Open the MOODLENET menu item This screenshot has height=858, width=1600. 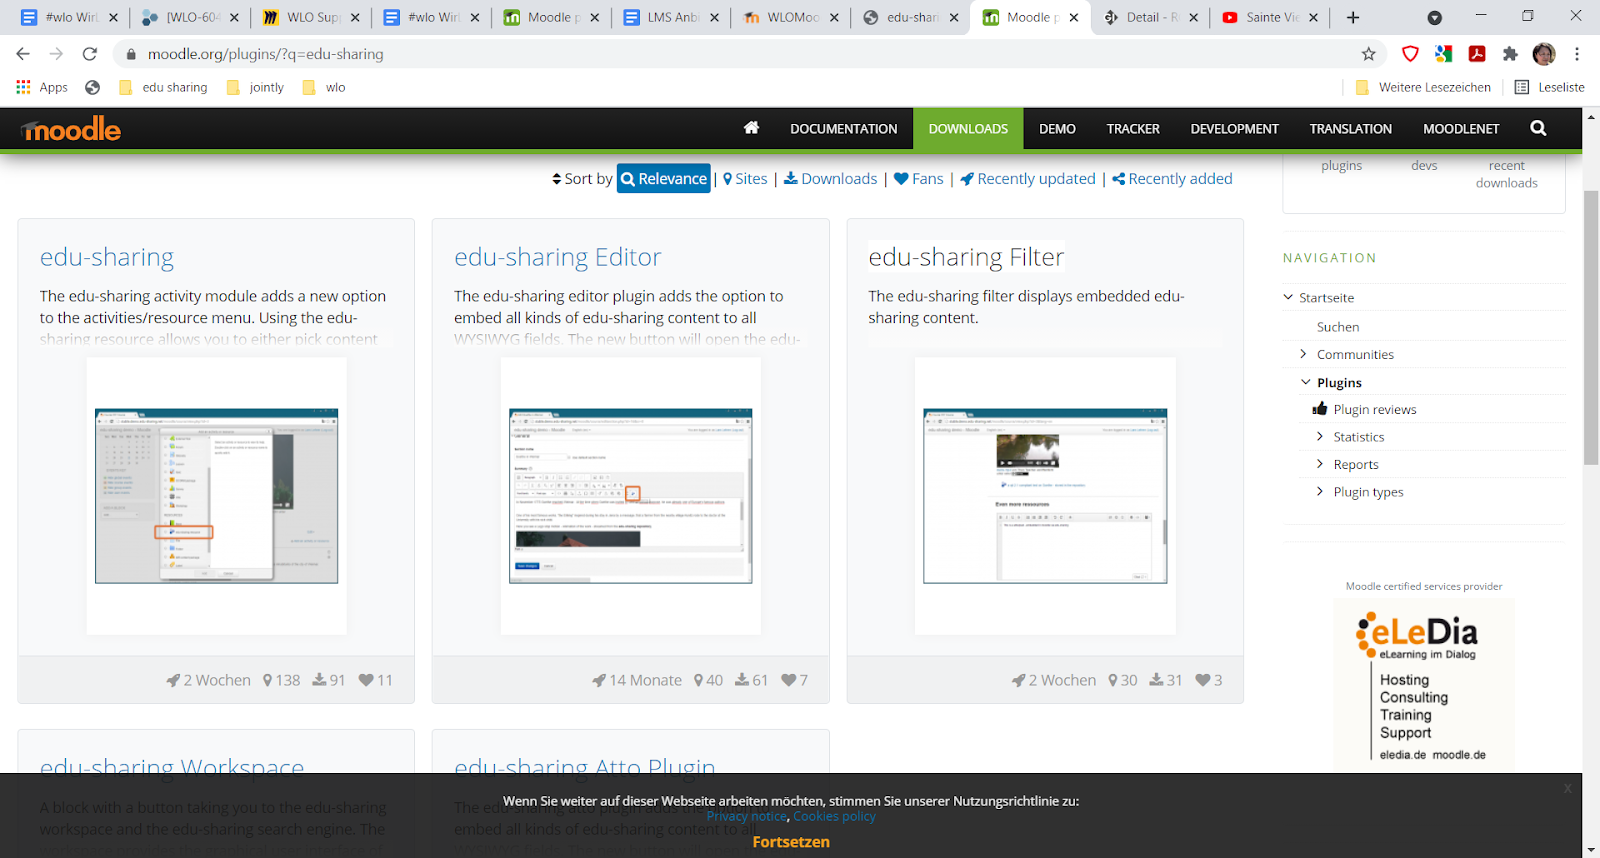(1461, 129)
